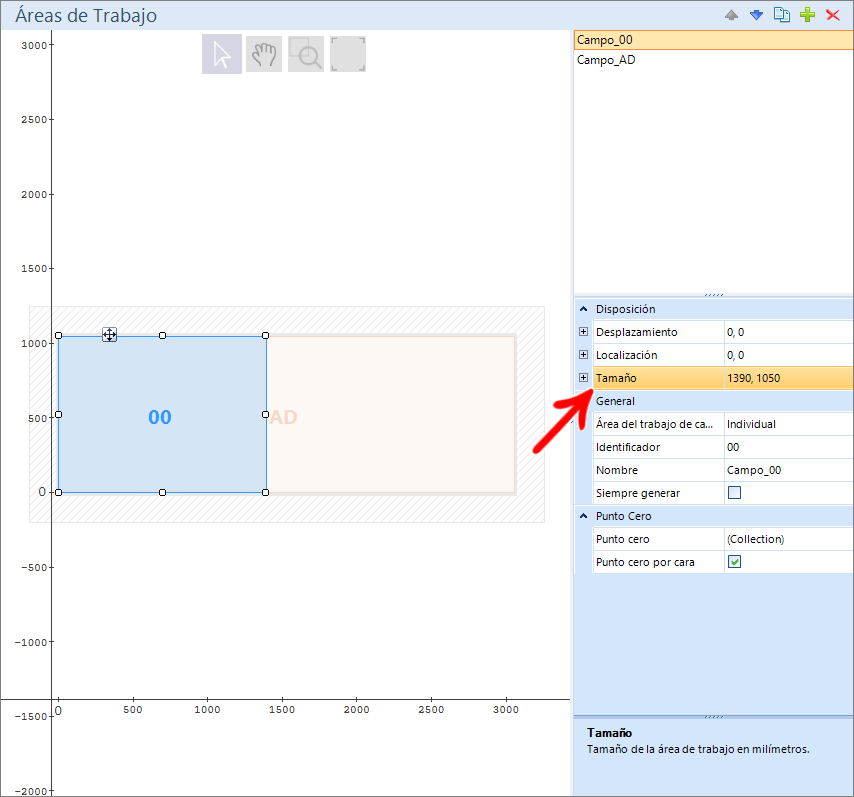Select the arrow pointer tool
Viewport: 854px width, 797px height.
(222, 55)
